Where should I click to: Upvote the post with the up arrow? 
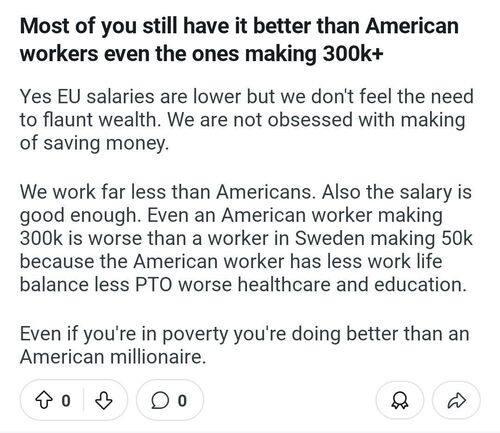tap(44, 400)
